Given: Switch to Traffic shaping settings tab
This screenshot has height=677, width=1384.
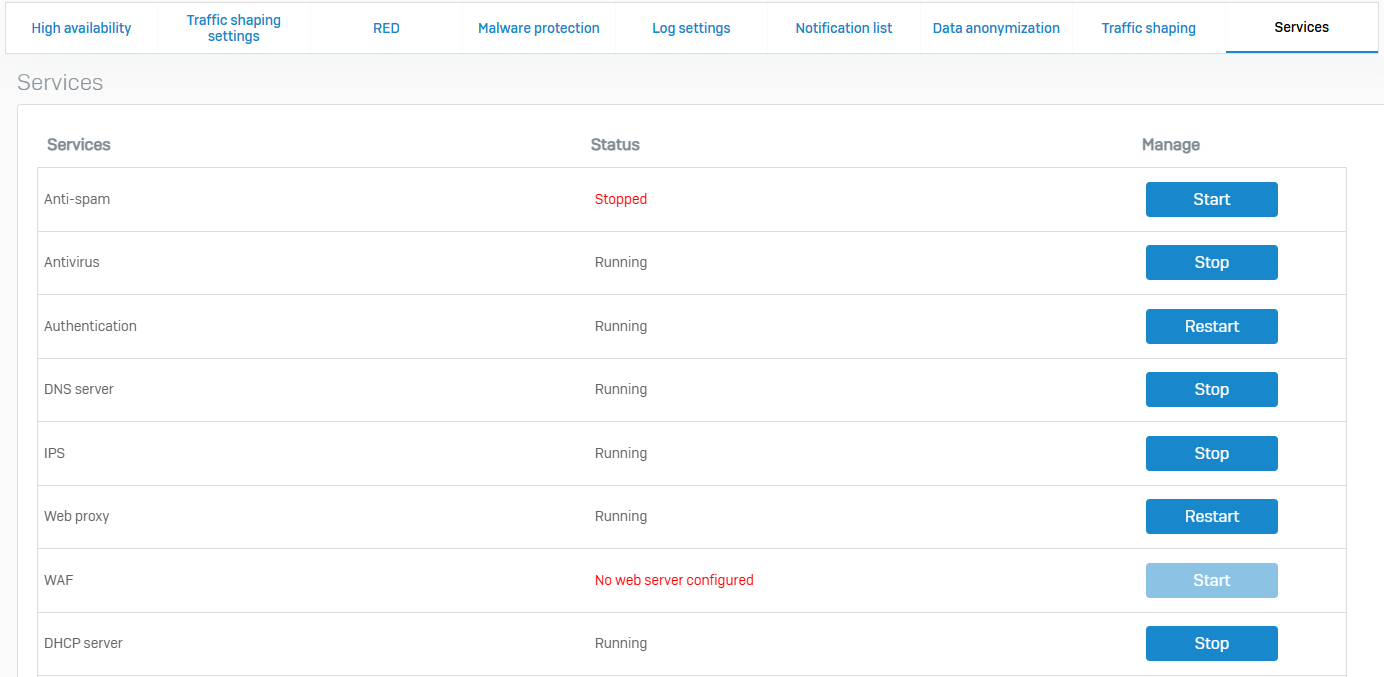Looking at the screenshot, I should 234,28.
